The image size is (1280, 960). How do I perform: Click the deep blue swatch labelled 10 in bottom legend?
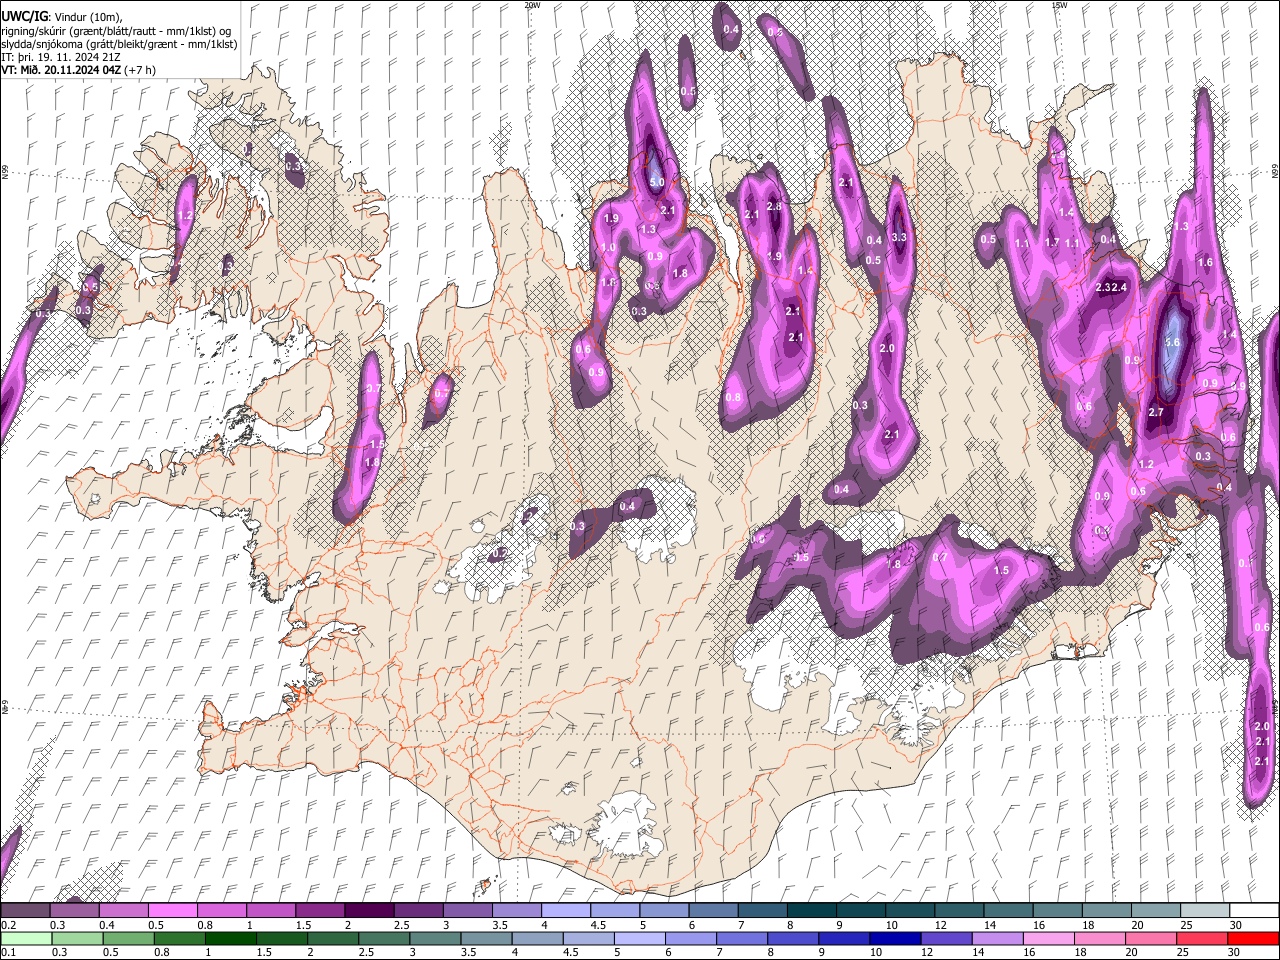tap(894, 938)
